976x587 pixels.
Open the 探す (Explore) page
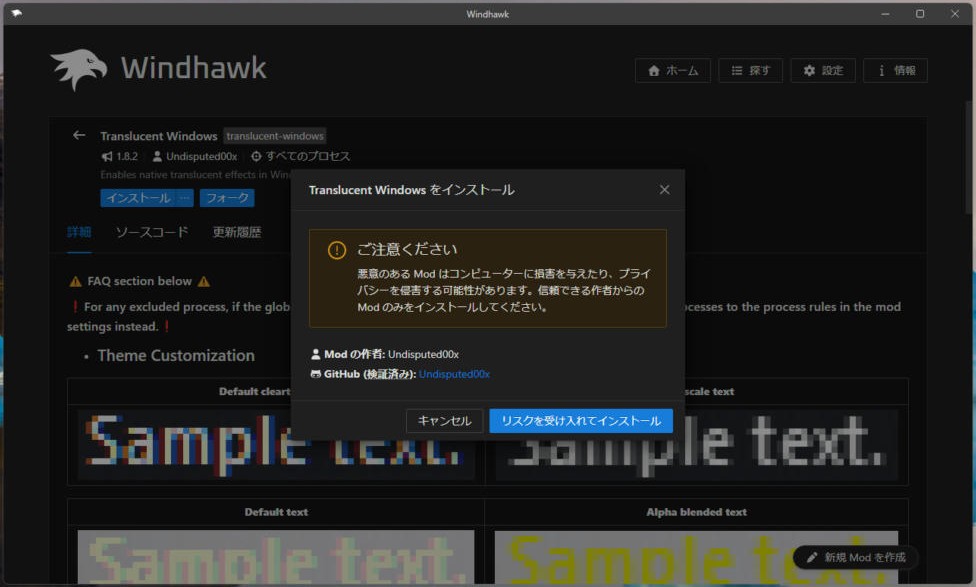coord(750,70)
